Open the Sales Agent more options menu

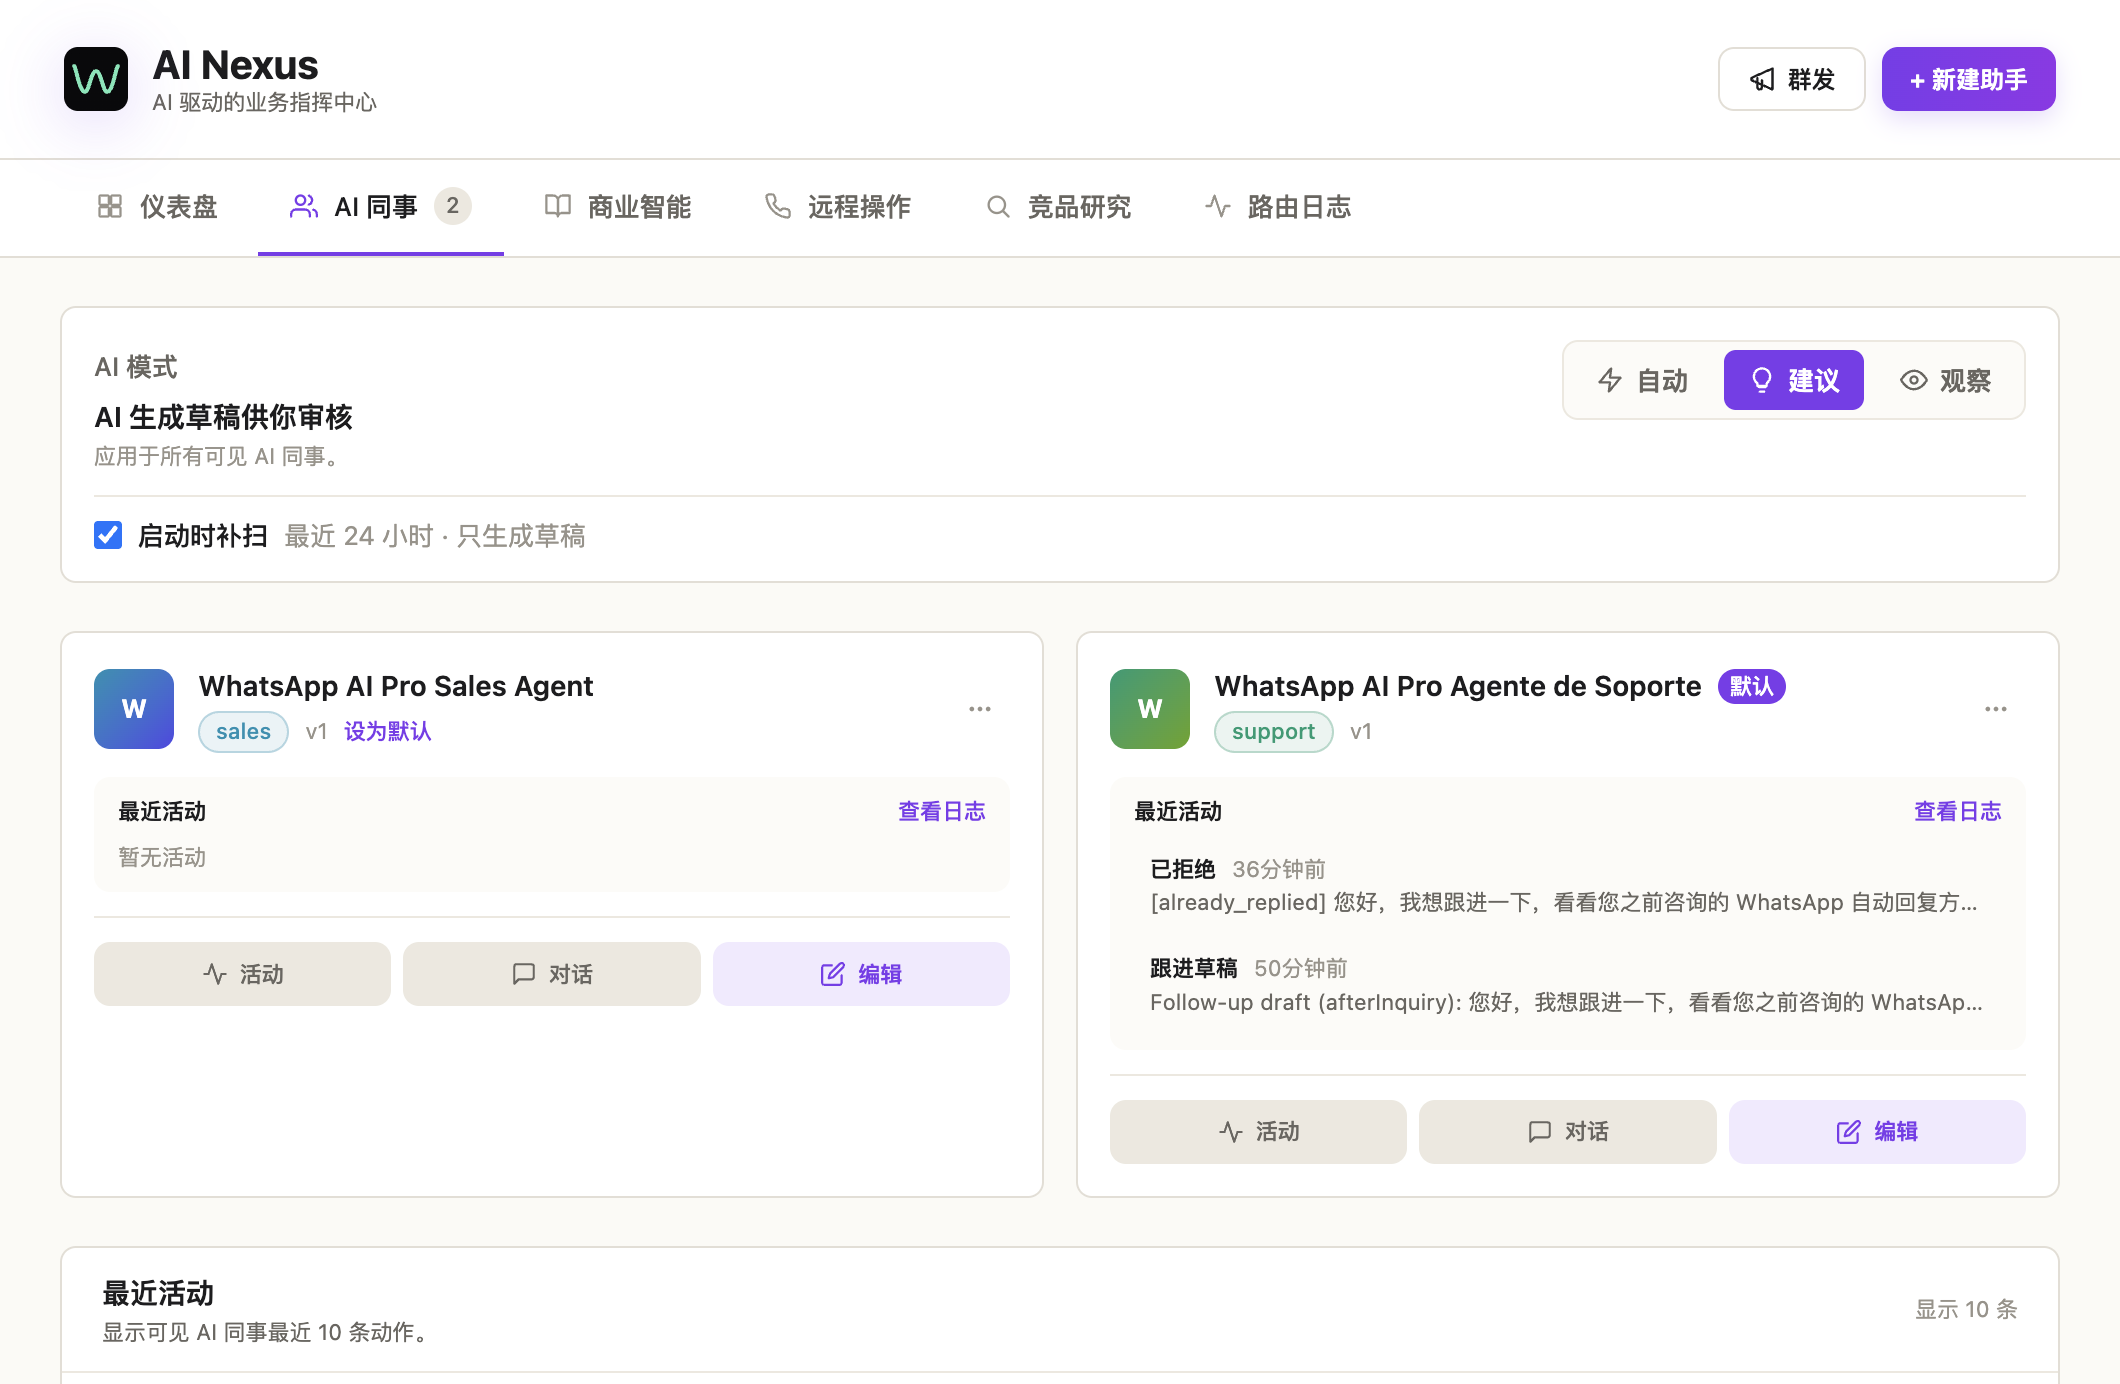click(980, 709)
